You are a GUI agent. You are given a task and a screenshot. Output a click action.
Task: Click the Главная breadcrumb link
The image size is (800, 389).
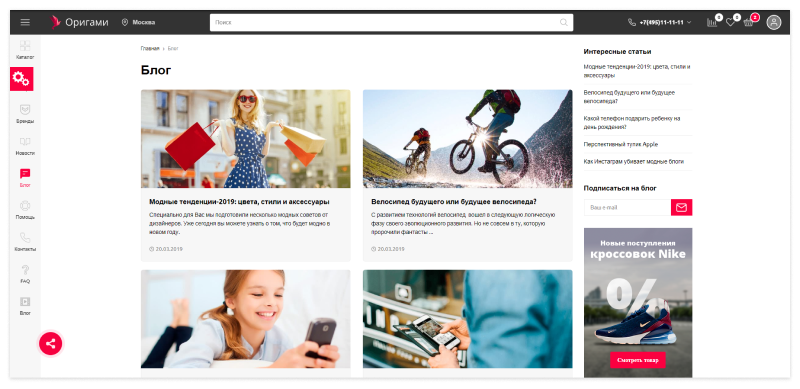point(150,48)
